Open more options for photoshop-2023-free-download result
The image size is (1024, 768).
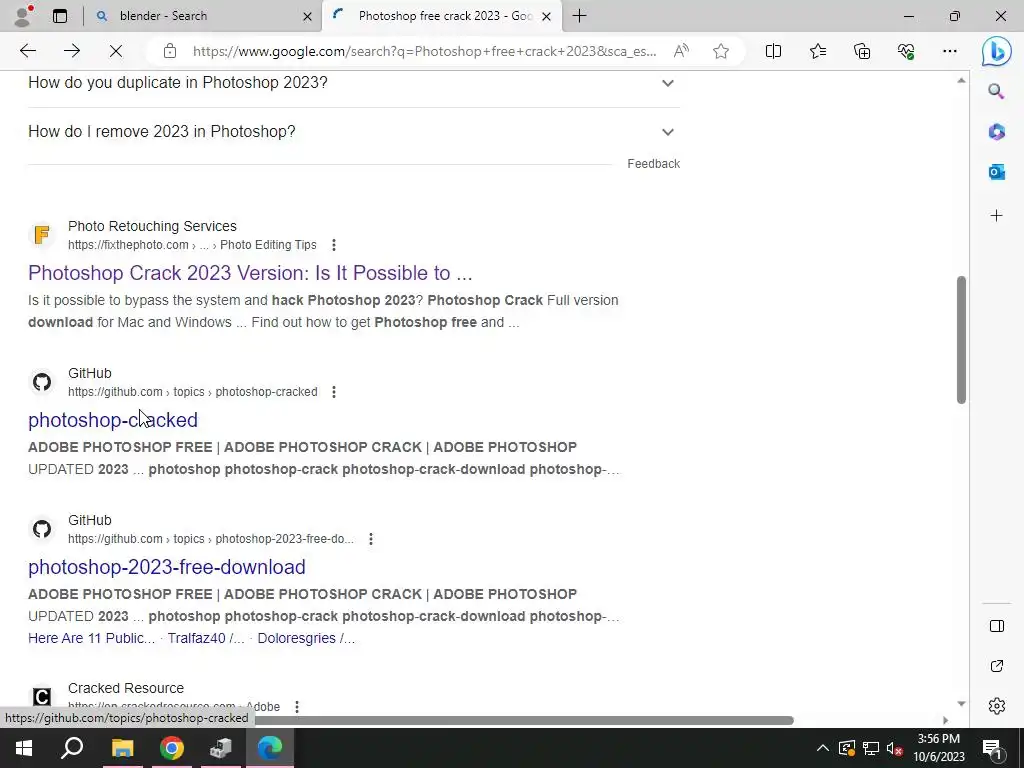371,539
